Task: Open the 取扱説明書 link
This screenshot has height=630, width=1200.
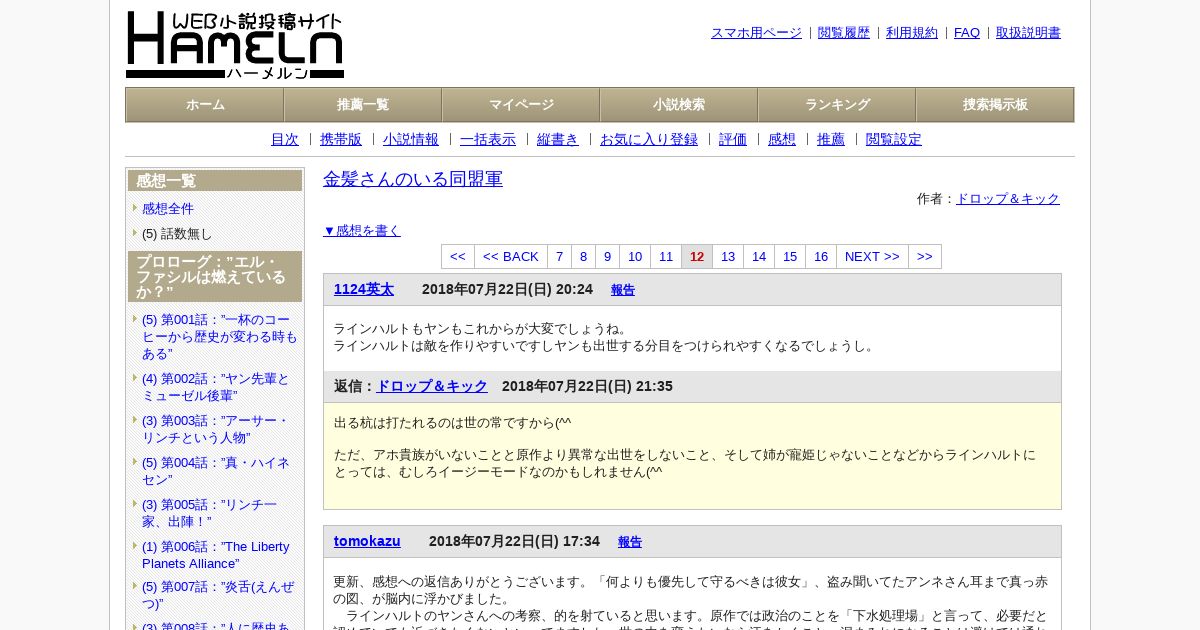Action: click(1028, 33)
